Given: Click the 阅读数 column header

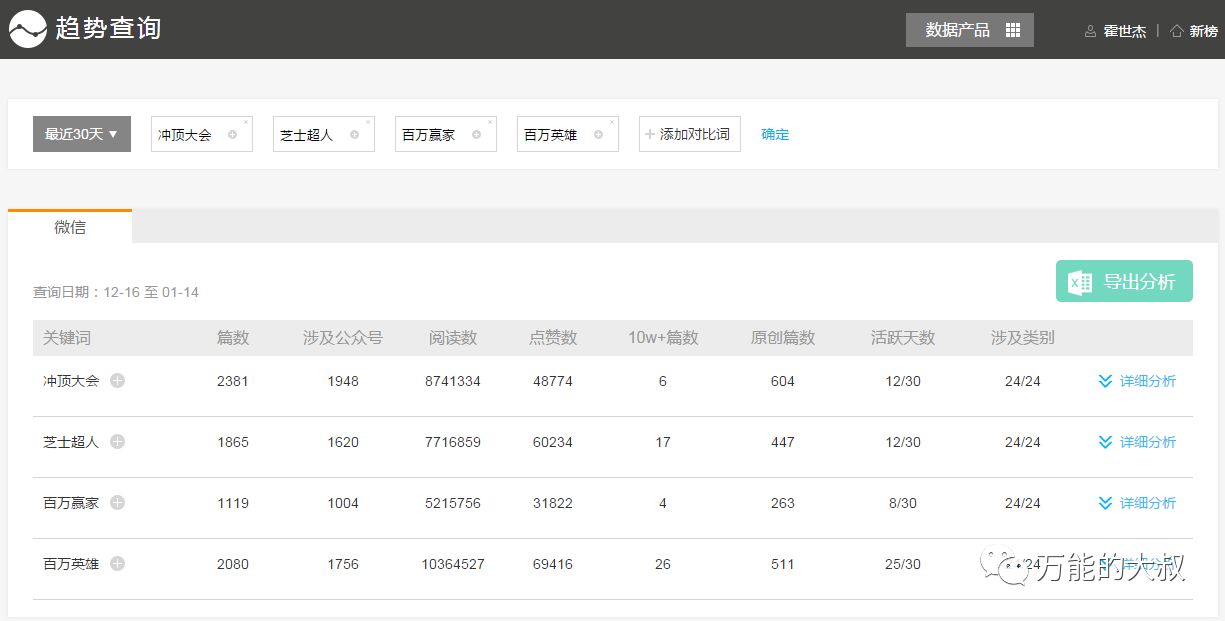Looking at the screenshot, I should point(453,338).
